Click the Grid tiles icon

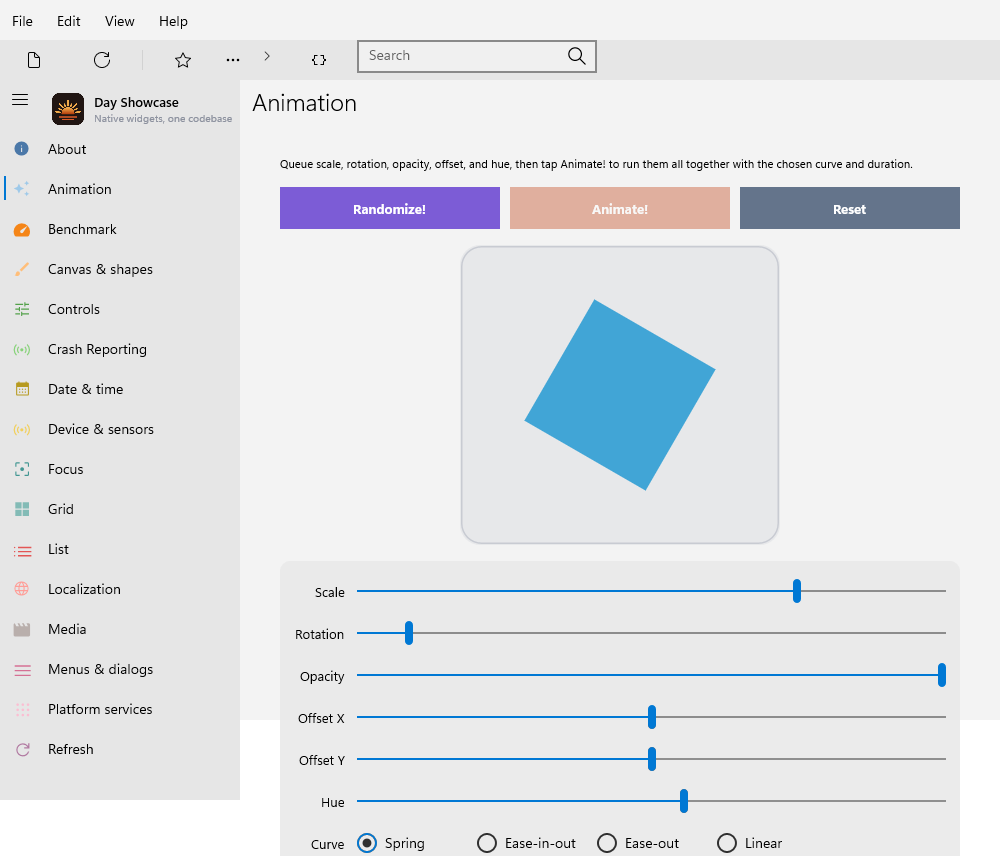22,509
